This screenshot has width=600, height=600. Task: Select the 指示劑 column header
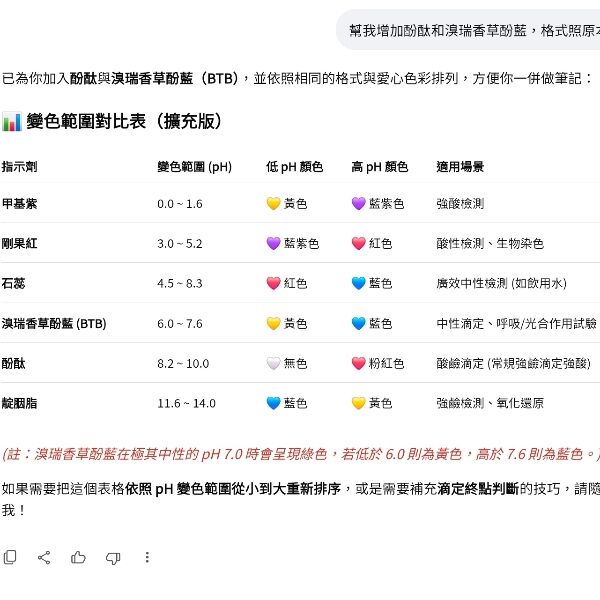click(20, 167)
